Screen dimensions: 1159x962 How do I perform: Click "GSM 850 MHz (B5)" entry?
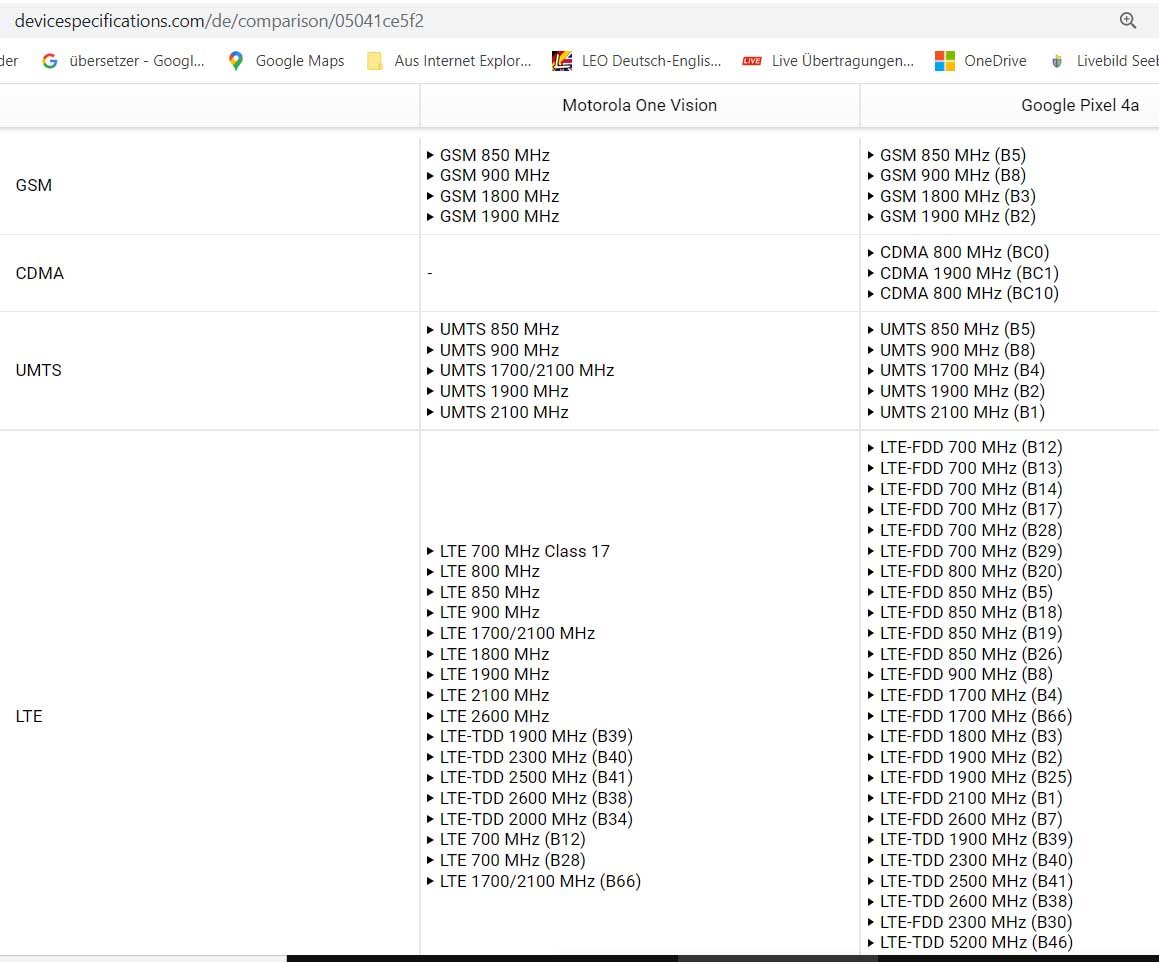pyautogui.click(x=953, y=155)
